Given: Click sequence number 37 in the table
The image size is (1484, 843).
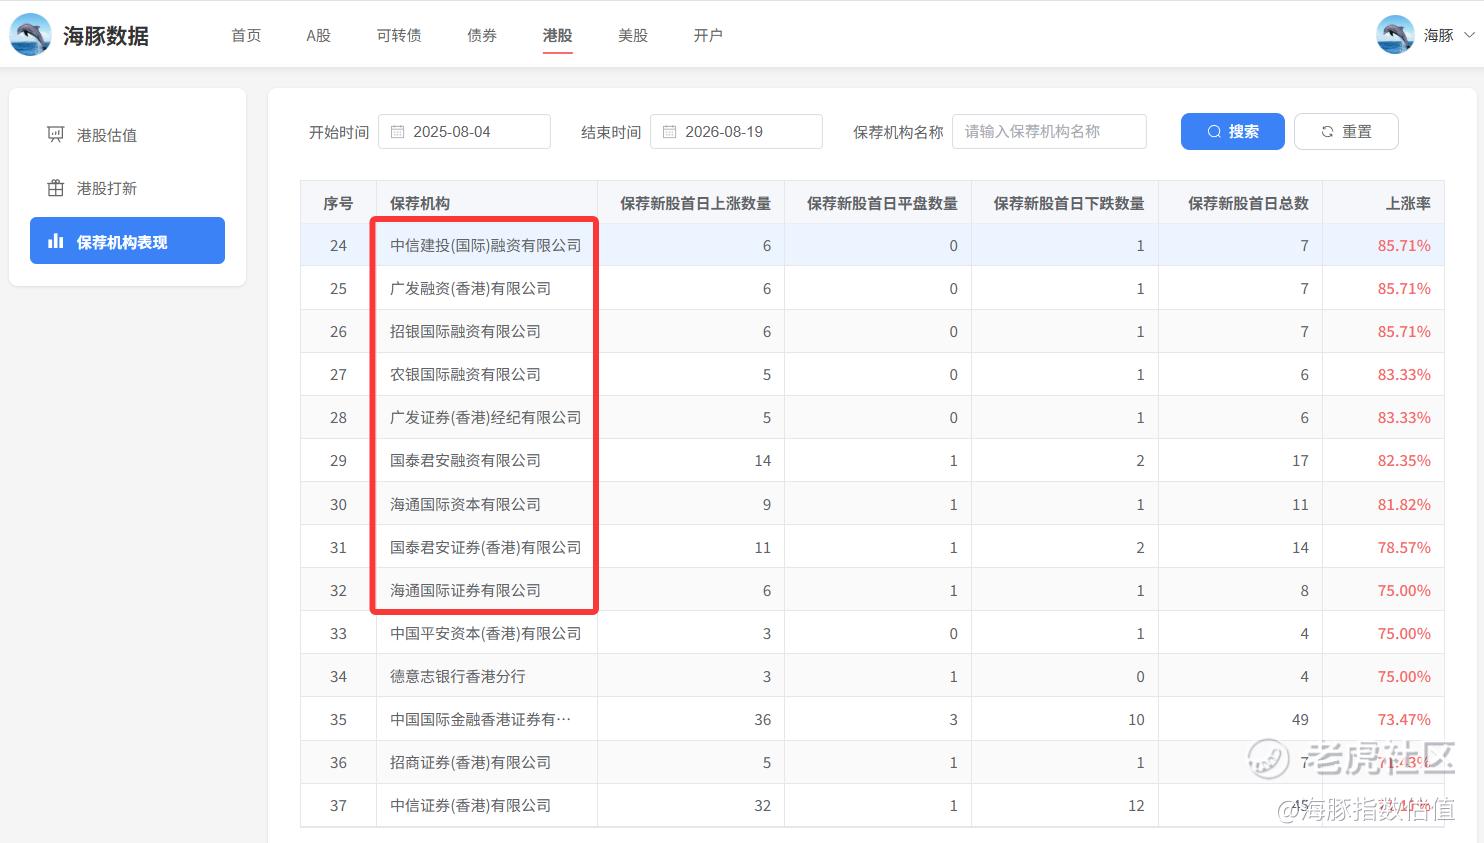Looking at the screenshot, I should click(x=338, y=806).
